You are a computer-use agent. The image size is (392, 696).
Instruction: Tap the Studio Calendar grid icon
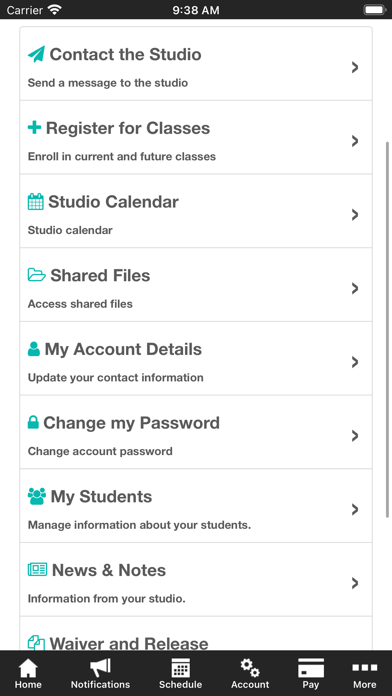36,202
